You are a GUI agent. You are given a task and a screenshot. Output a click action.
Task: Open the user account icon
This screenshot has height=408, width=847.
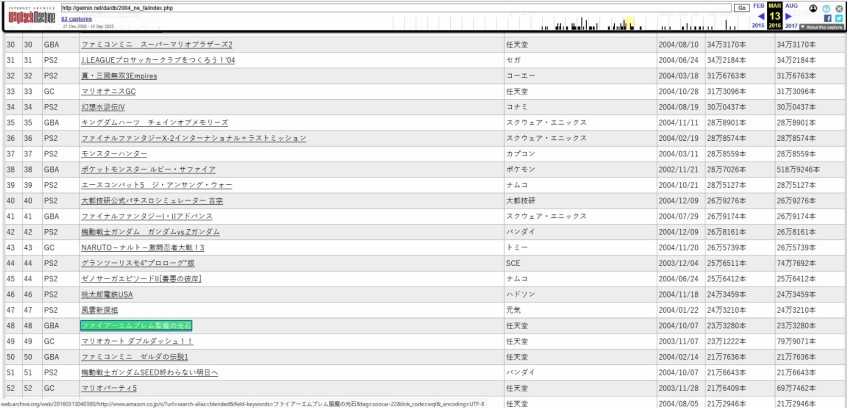(812, 6)
